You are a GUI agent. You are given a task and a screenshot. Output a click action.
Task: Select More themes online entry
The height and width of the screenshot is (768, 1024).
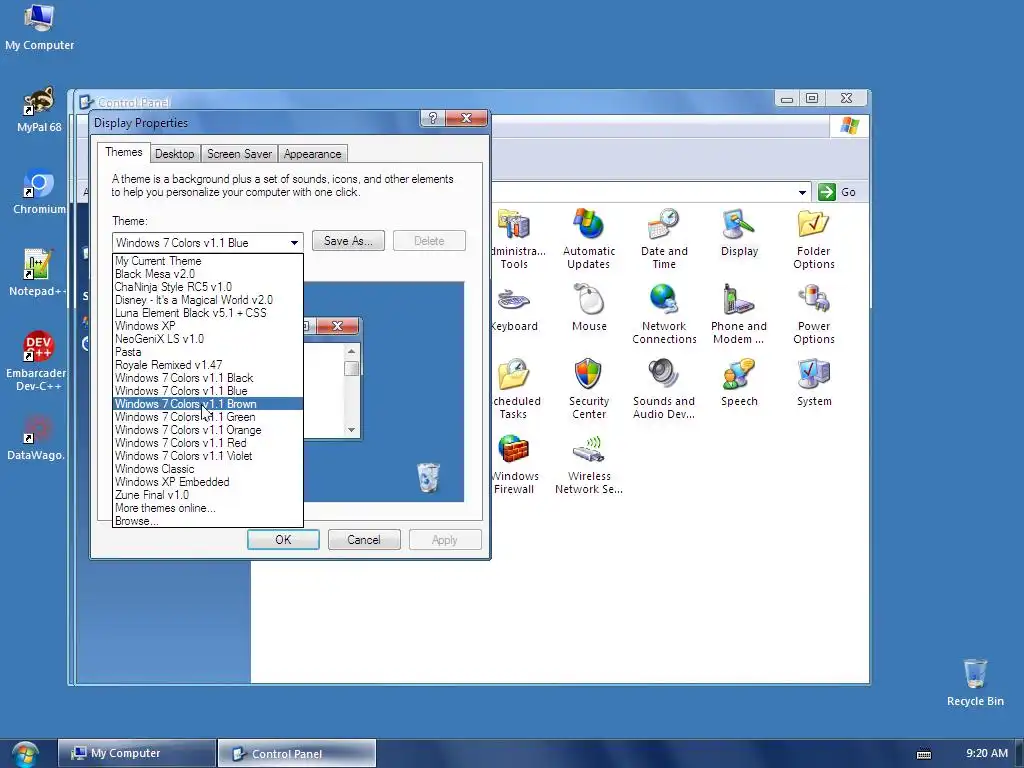[x=208, y=508]
